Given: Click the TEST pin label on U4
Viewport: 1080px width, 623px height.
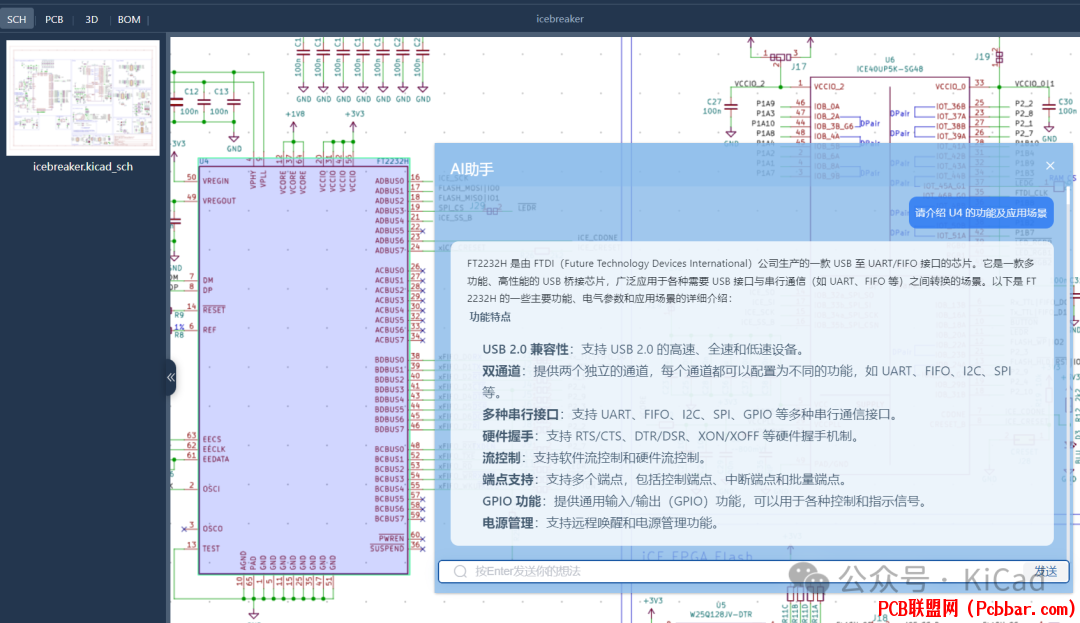Looking at the screenshot, I should pyautogui.click(x=211, y=549).
